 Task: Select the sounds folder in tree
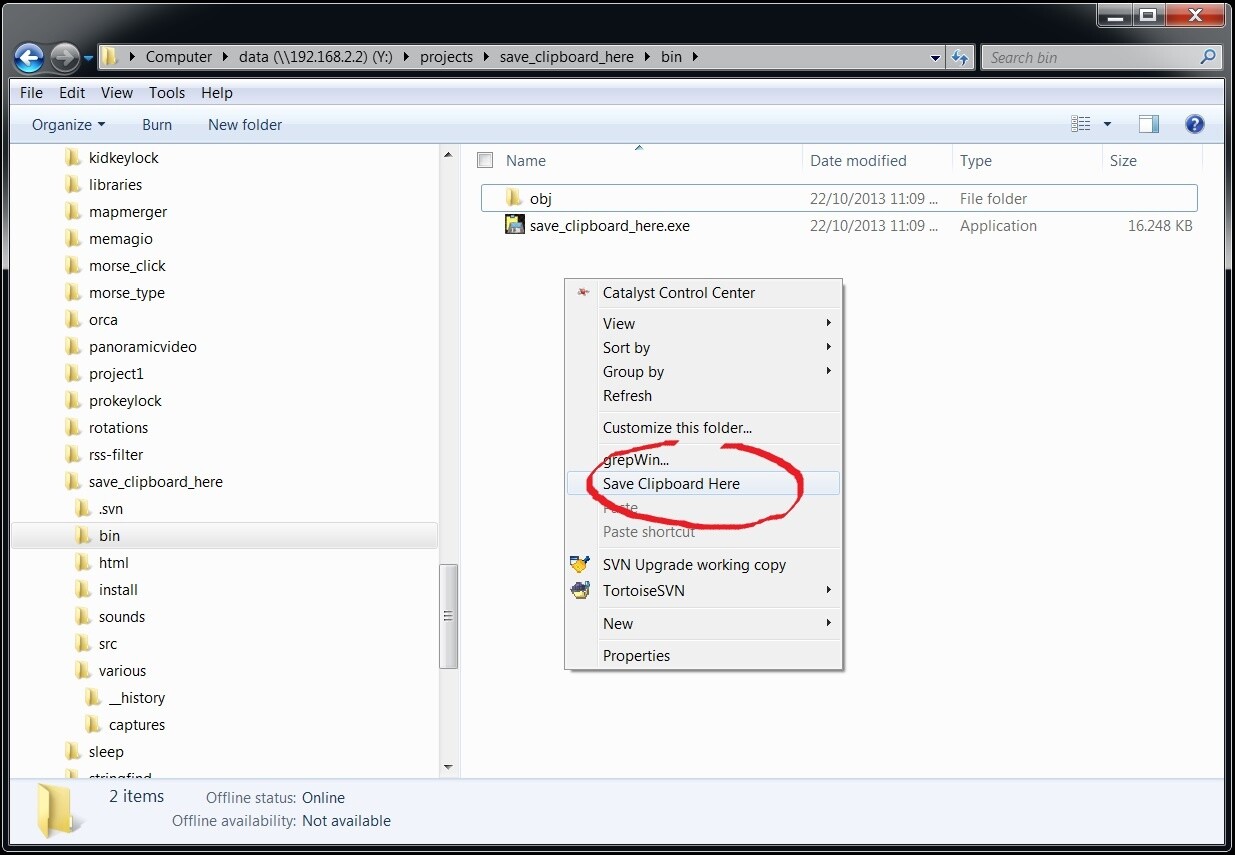121,616
